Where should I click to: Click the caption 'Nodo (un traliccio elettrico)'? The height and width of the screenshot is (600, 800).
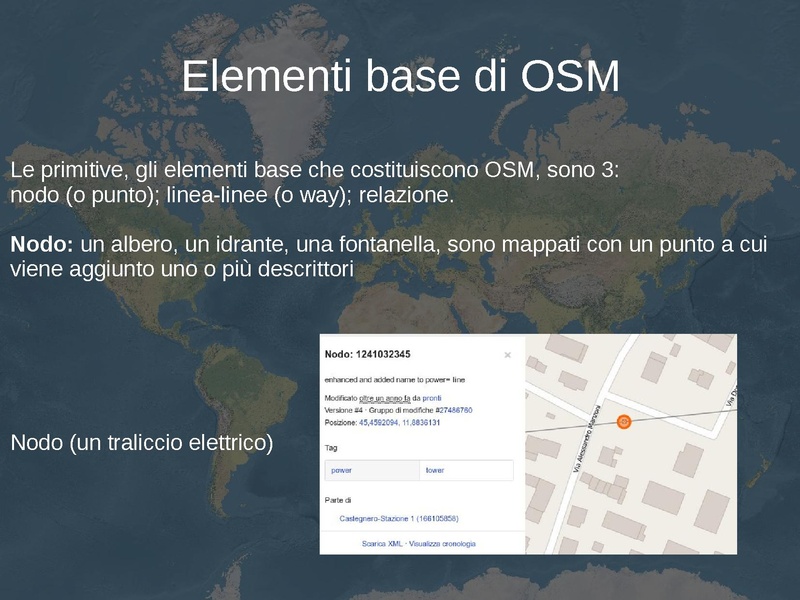pos(141,442)
